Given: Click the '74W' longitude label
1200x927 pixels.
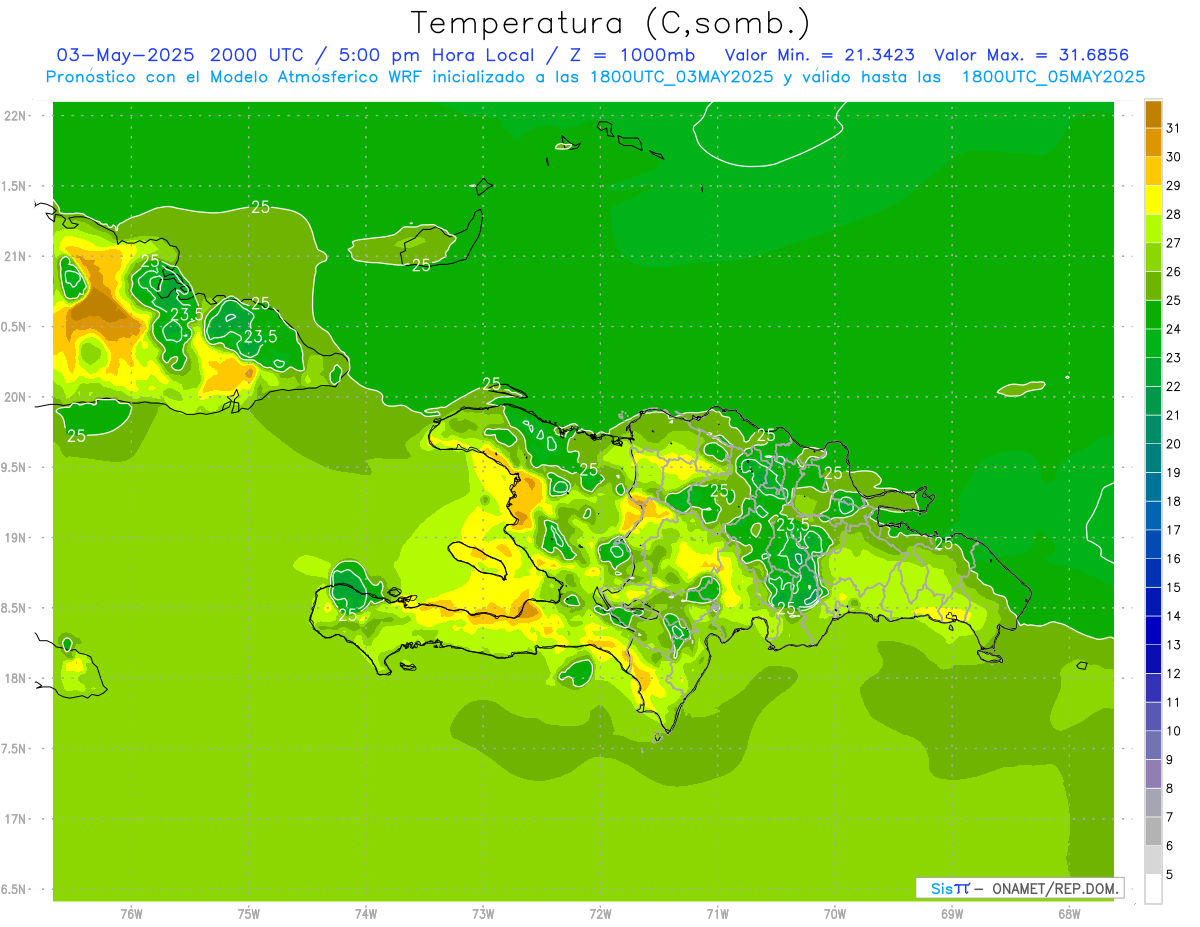Looking at the screenshot, I should coord(365,914).
